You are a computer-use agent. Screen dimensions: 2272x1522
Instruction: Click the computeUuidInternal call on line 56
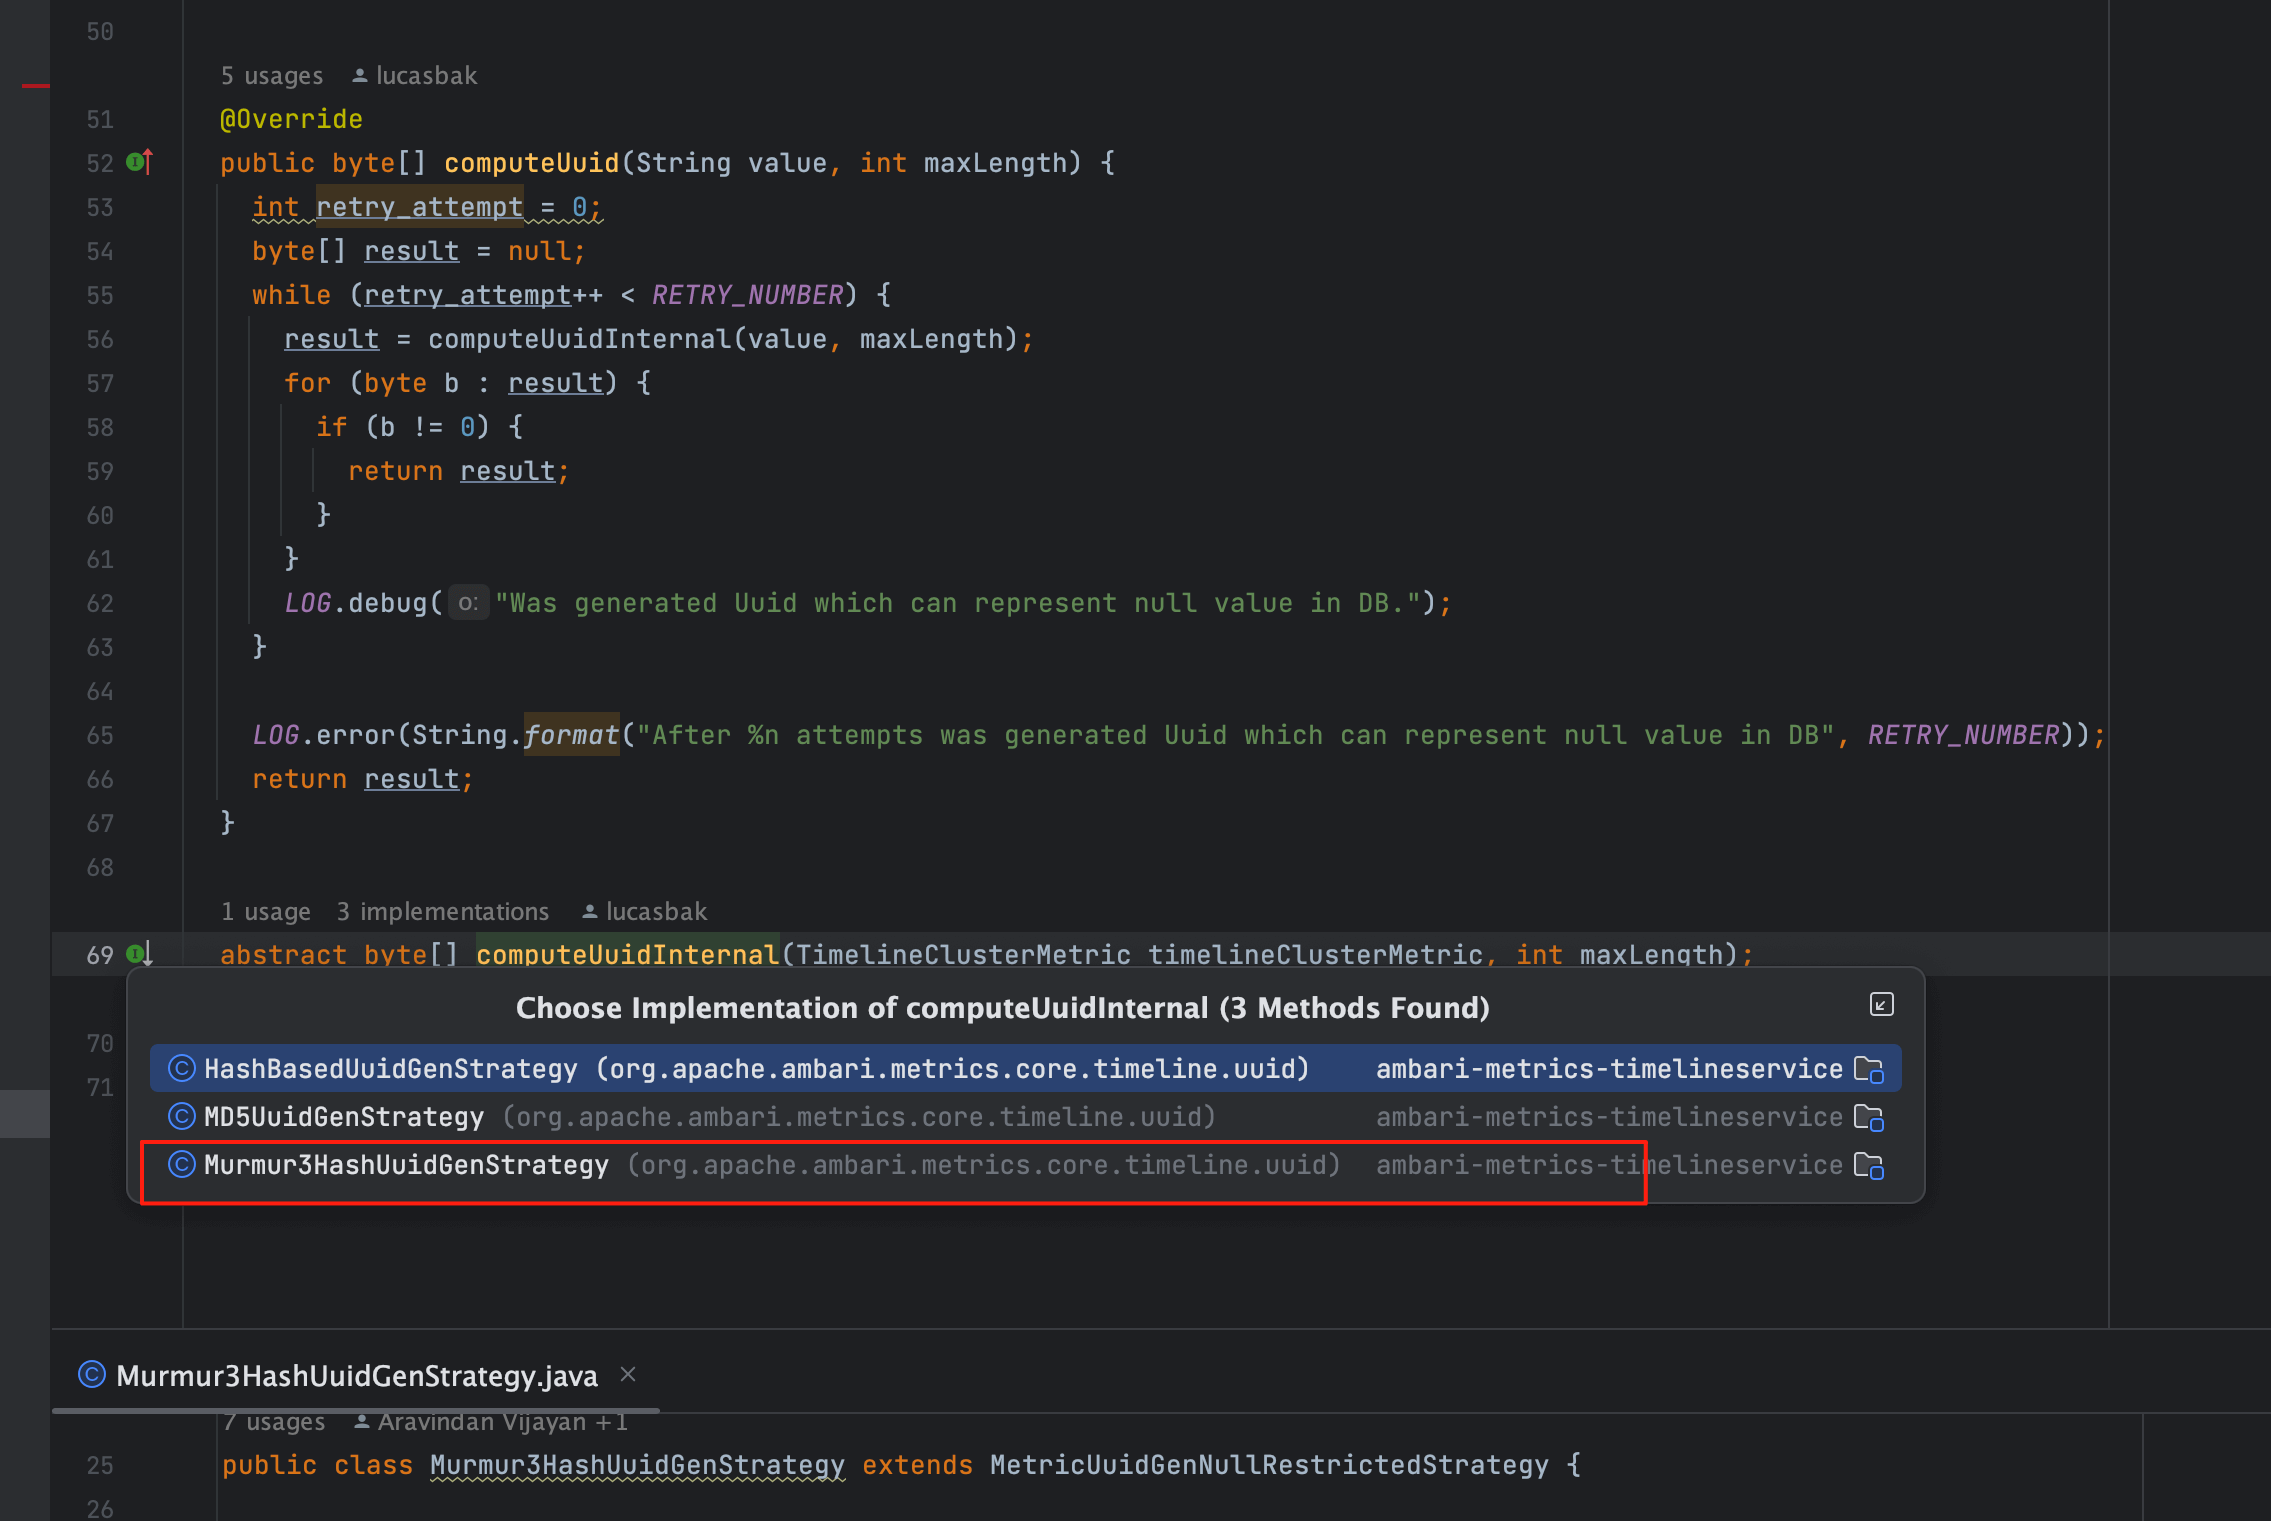[579, 339]
